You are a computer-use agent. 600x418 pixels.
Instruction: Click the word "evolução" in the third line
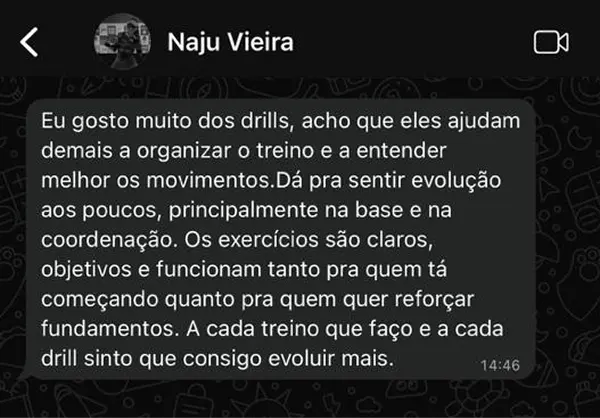coord(456,181)
